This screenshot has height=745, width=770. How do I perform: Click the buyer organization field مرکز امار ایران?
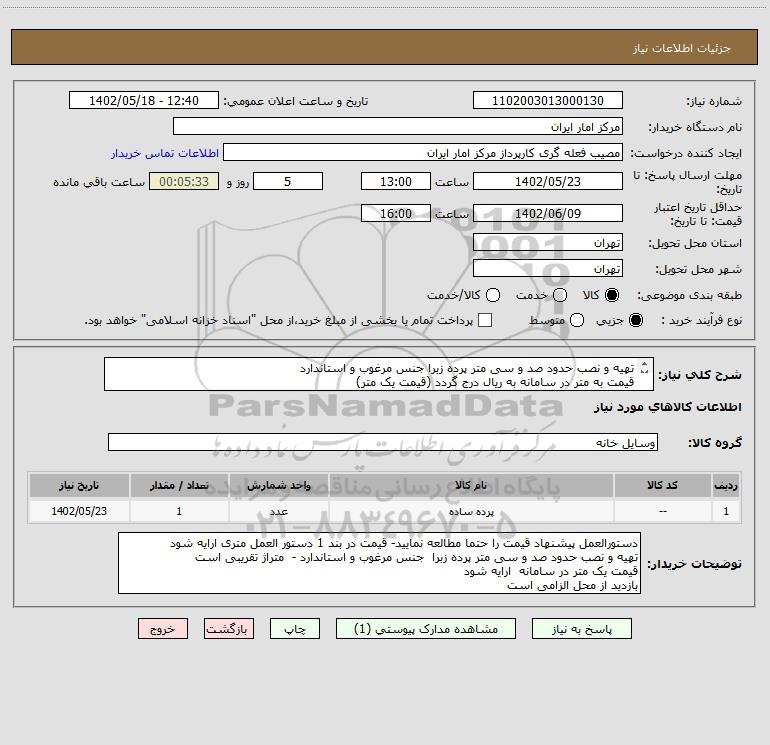coord(398,127)
